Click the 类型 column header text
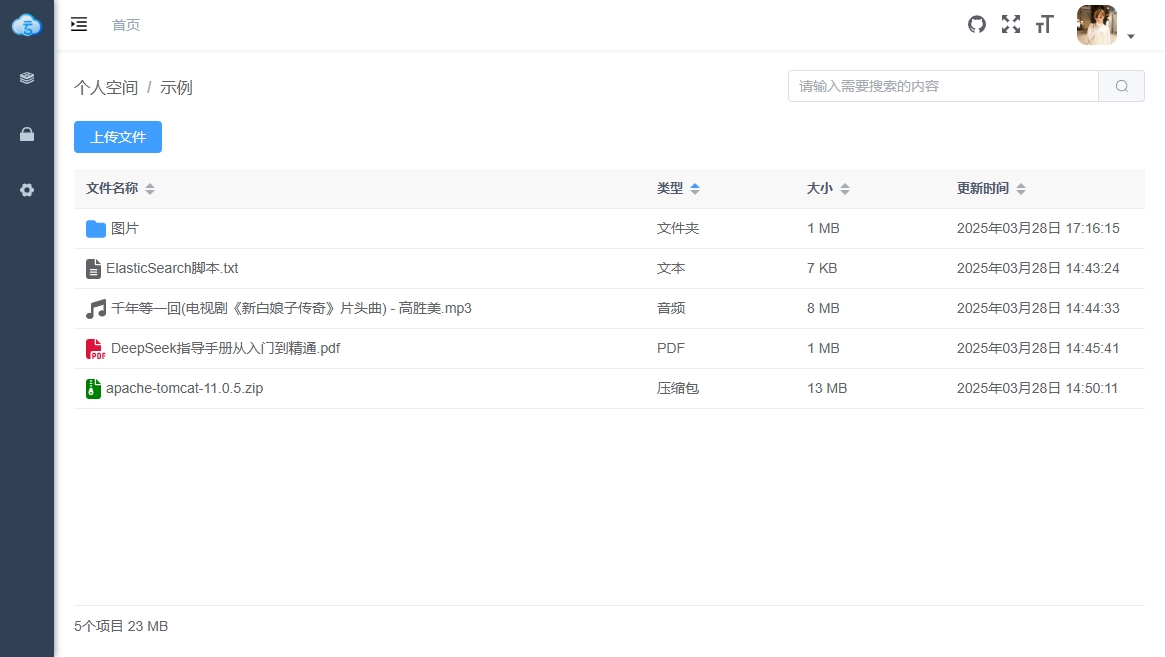1165x657 pixels. (x=670, y=189)
